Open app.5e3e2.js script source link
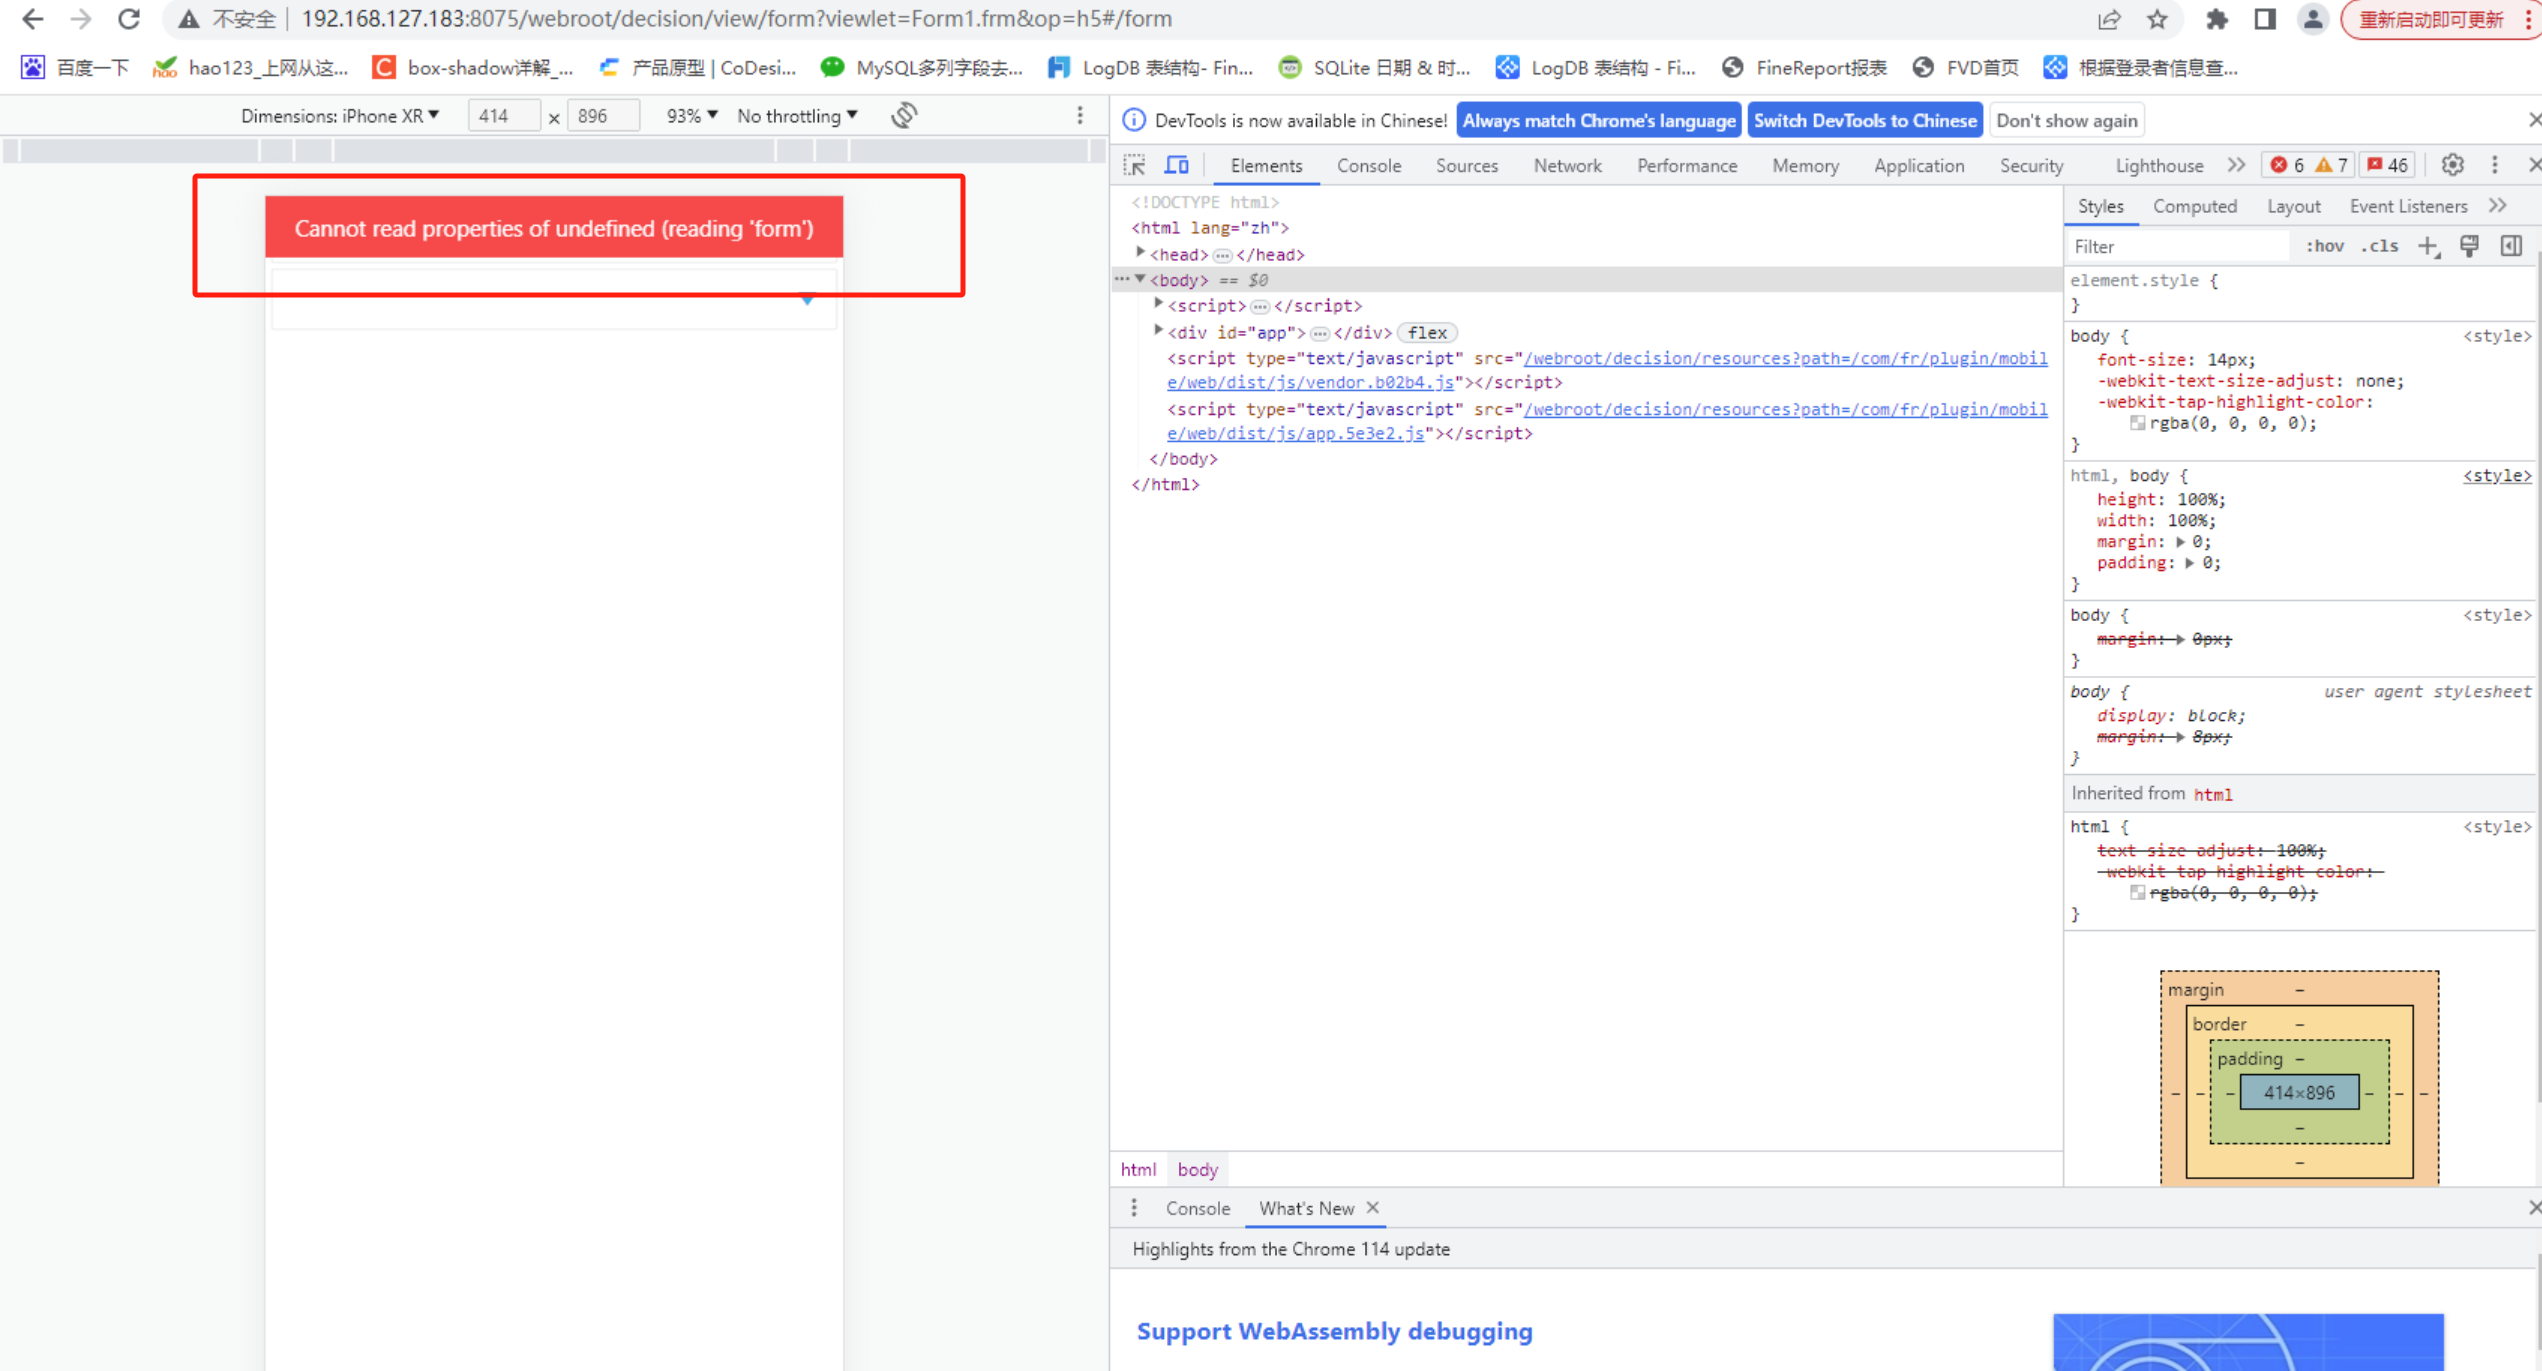 (1607, 421)
